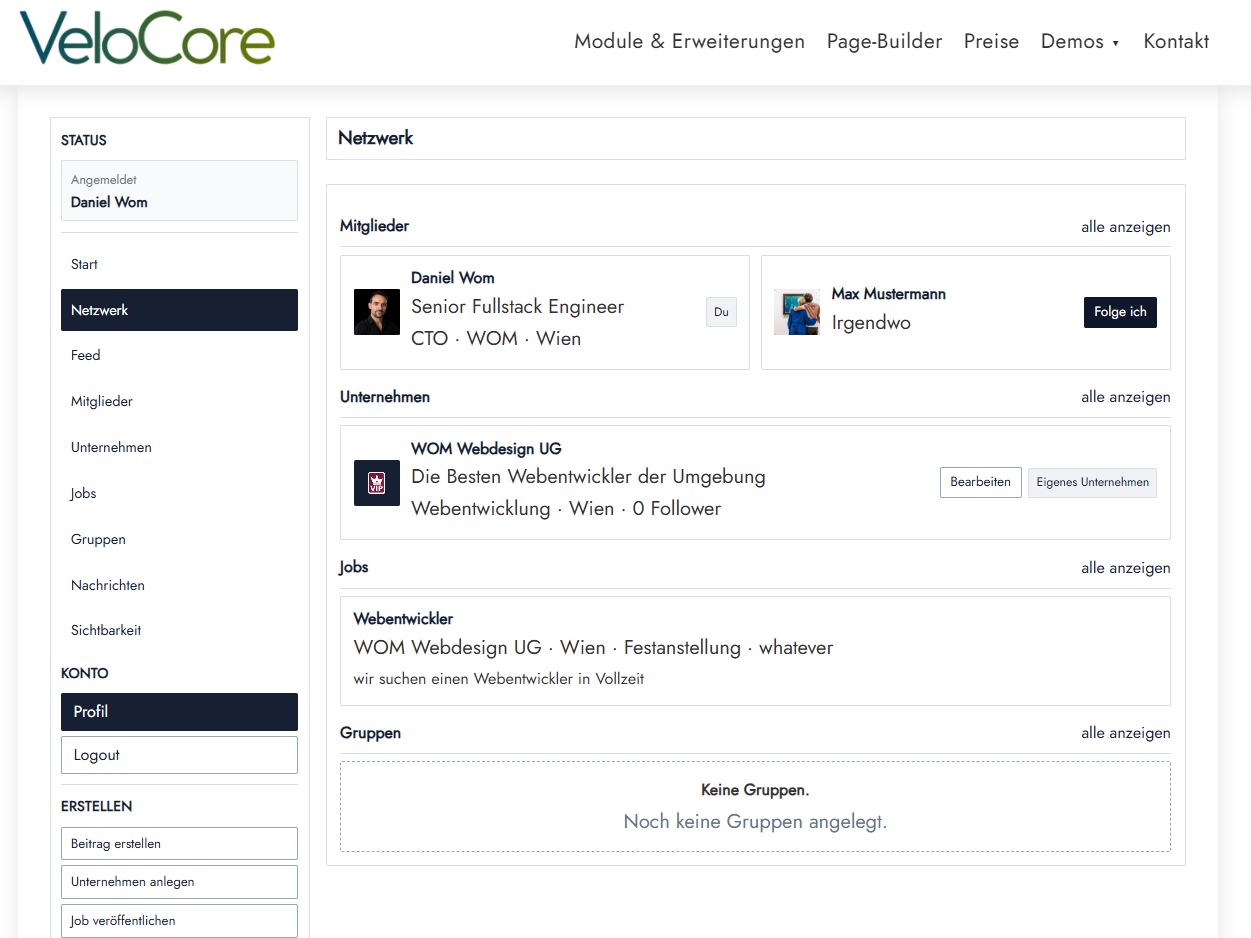Open Daniel Wom's avatar photo

(377, 312)
